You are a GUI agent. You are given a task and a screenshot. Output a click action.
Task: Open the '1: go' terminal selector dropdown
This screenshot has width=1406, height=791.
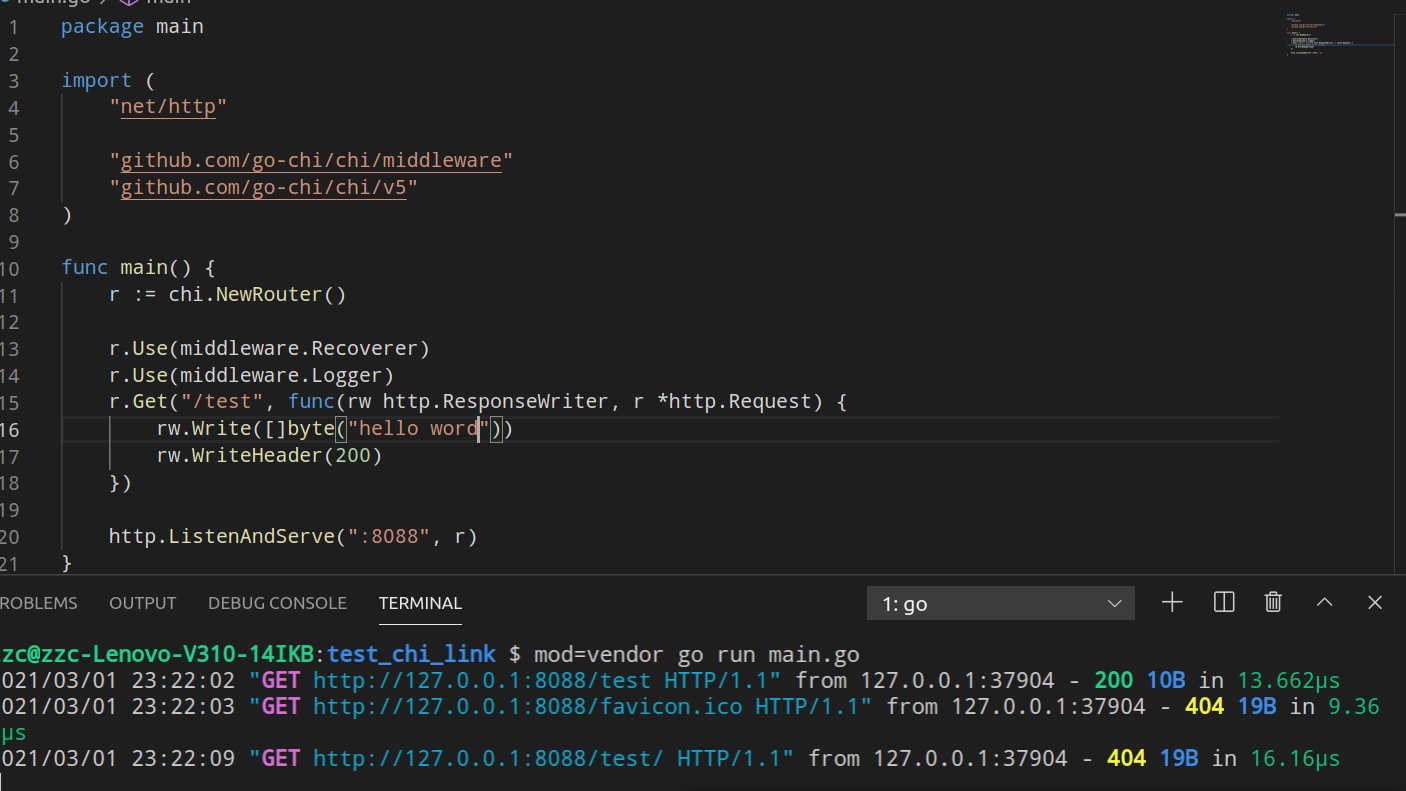1001,604
